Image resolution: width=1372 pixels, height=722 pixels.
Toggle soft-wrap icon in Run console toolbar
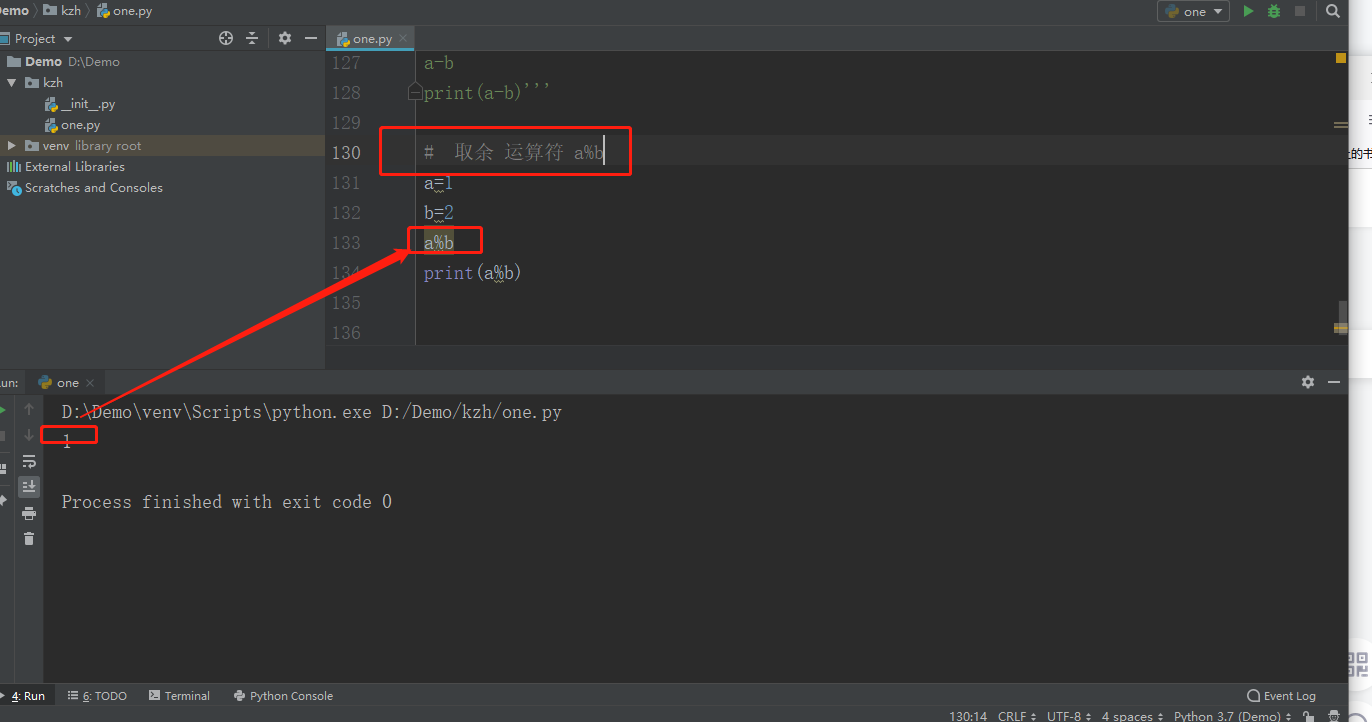29,461
